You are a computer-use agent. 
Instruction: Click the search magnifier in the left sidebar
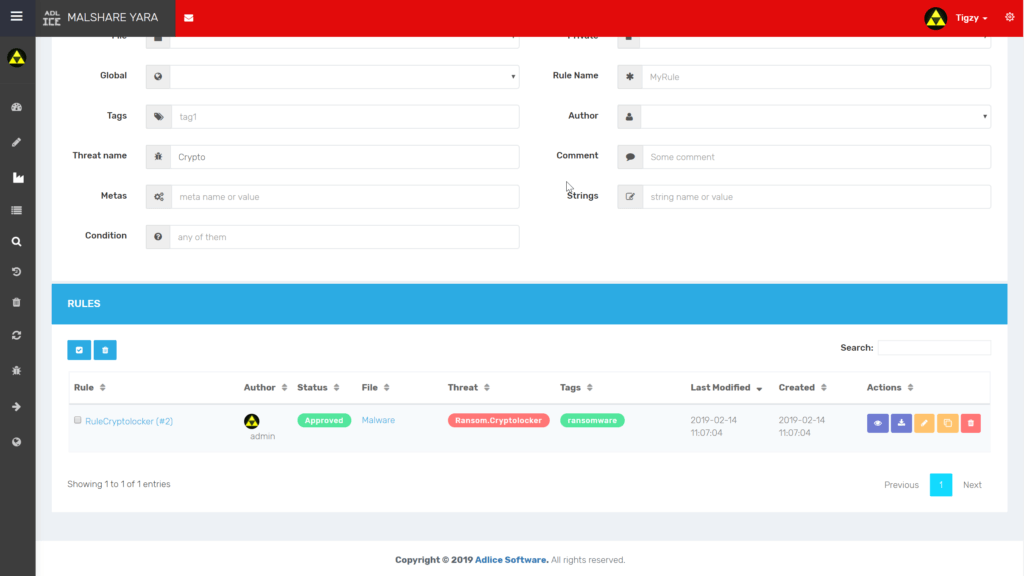17,241
